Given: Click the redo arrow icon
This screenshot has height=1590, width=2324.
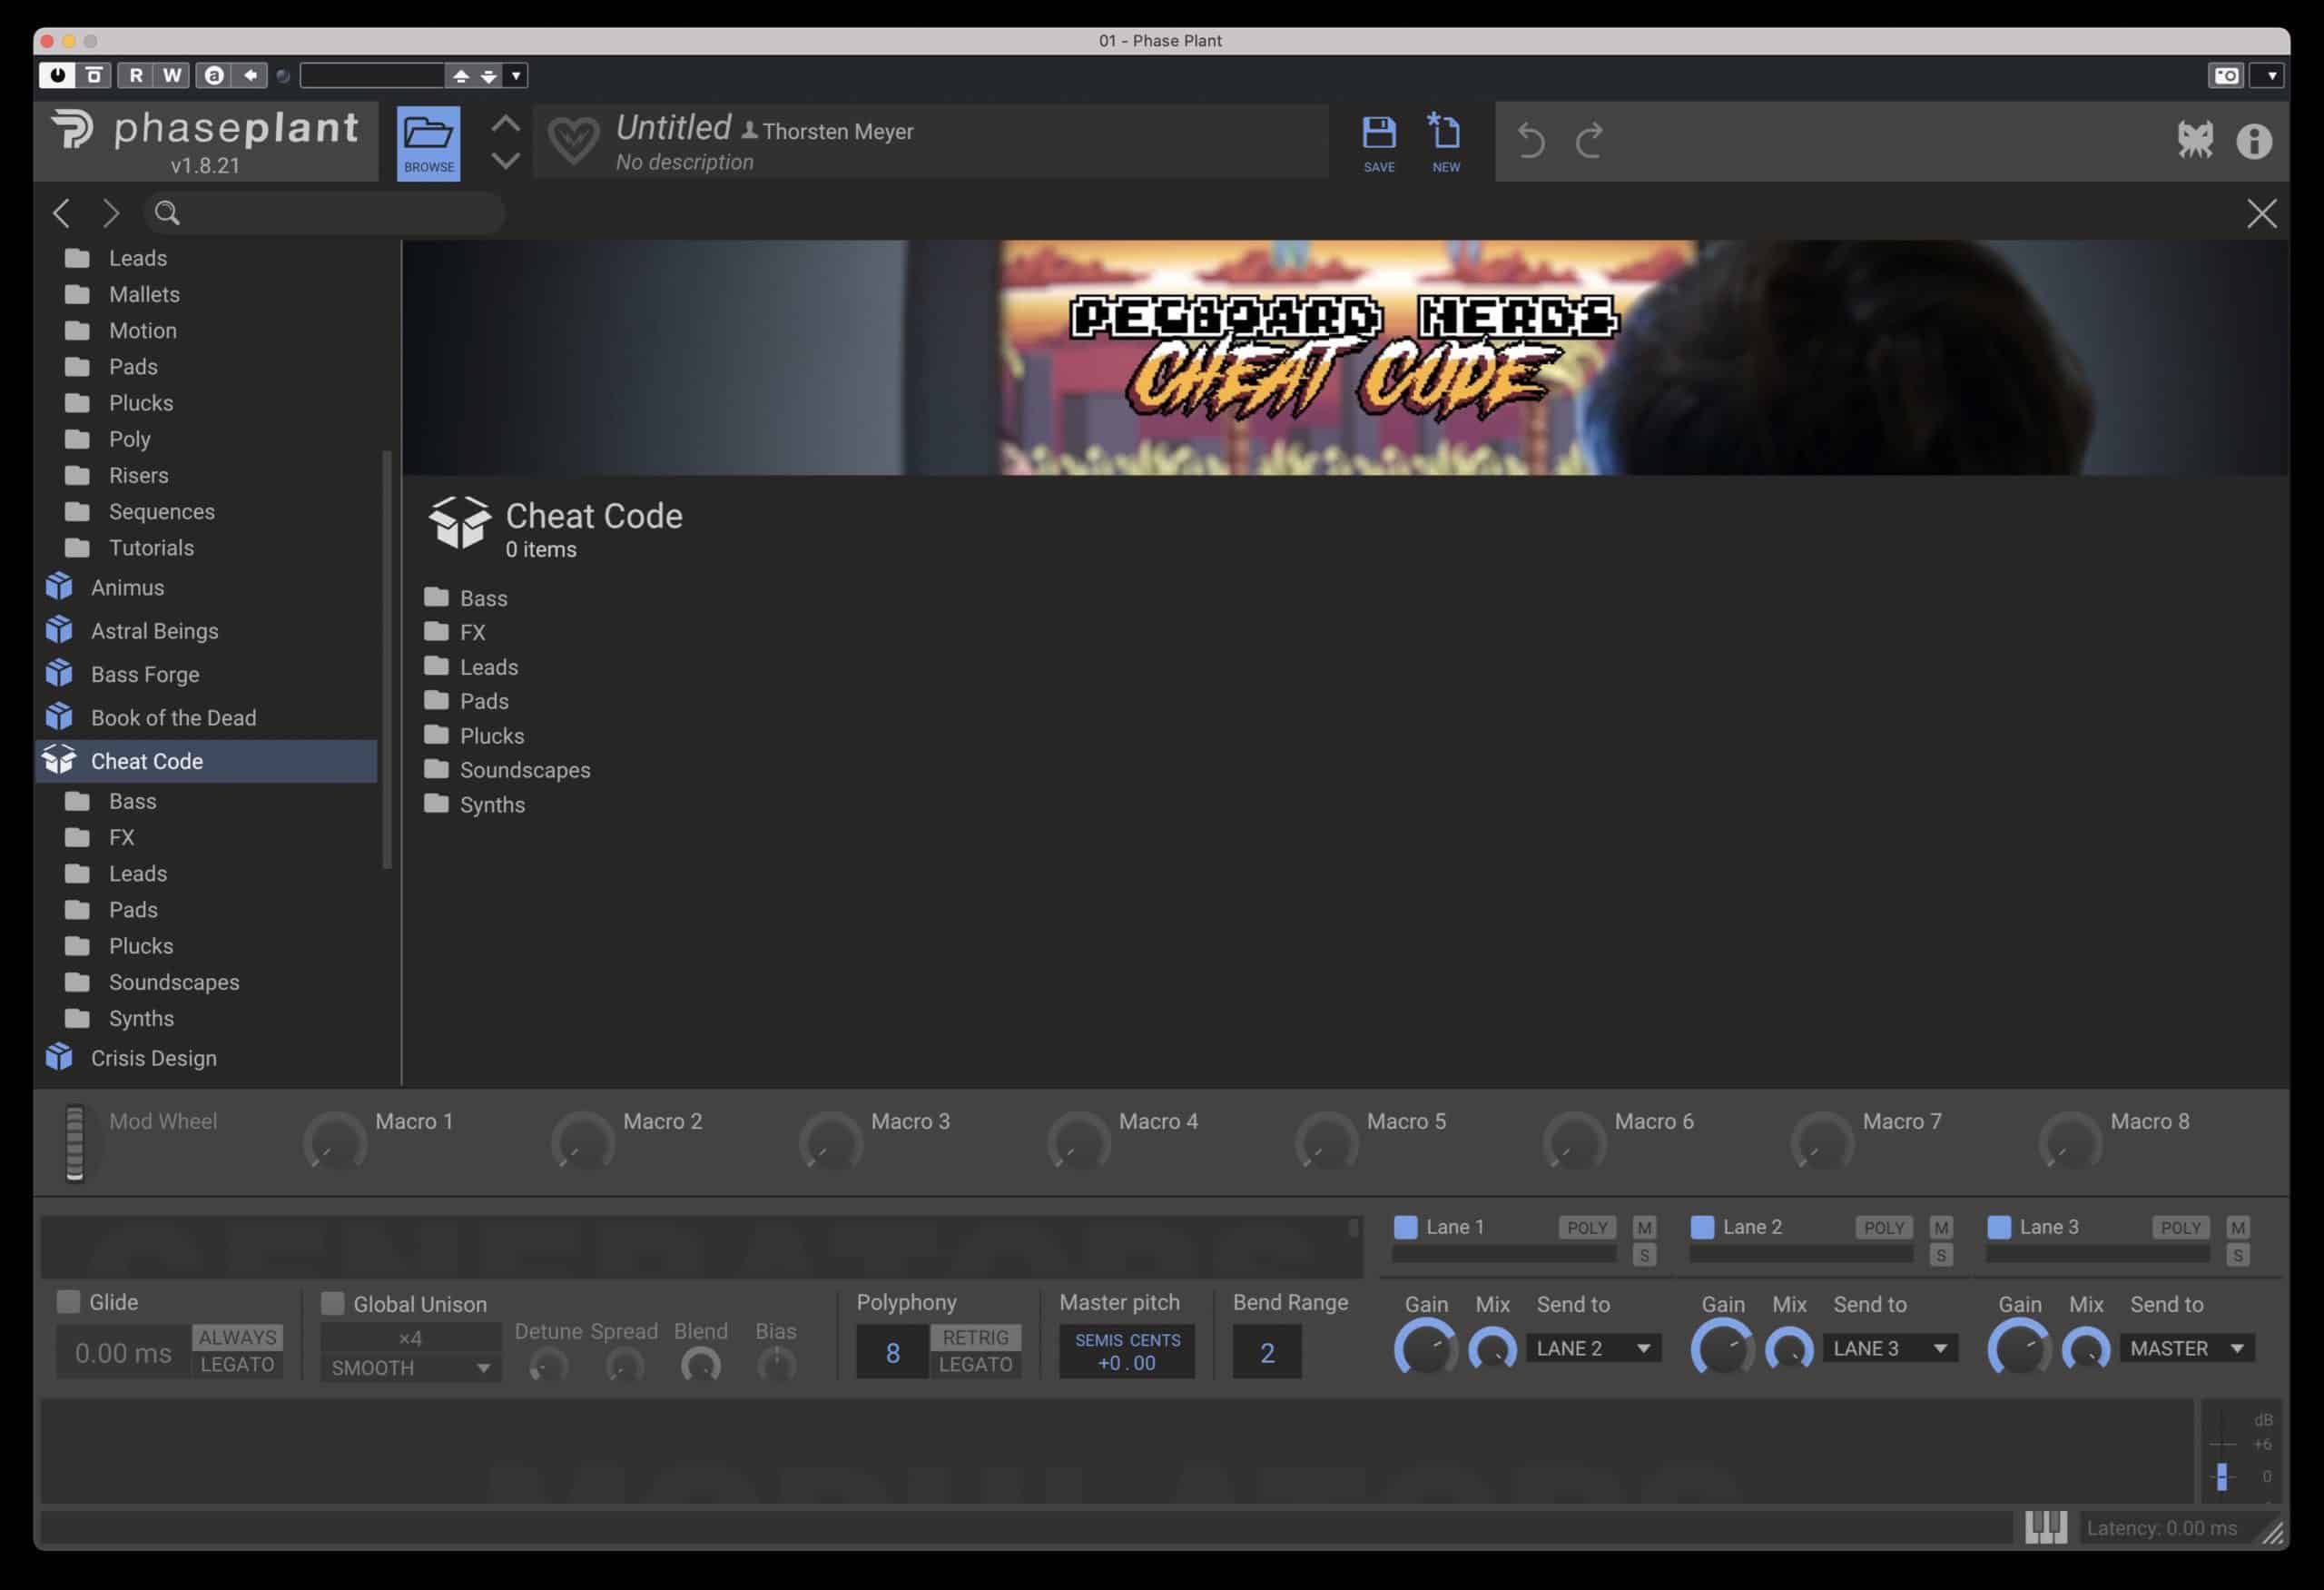Looking at the screenshot, I should tap(1590, 141).
